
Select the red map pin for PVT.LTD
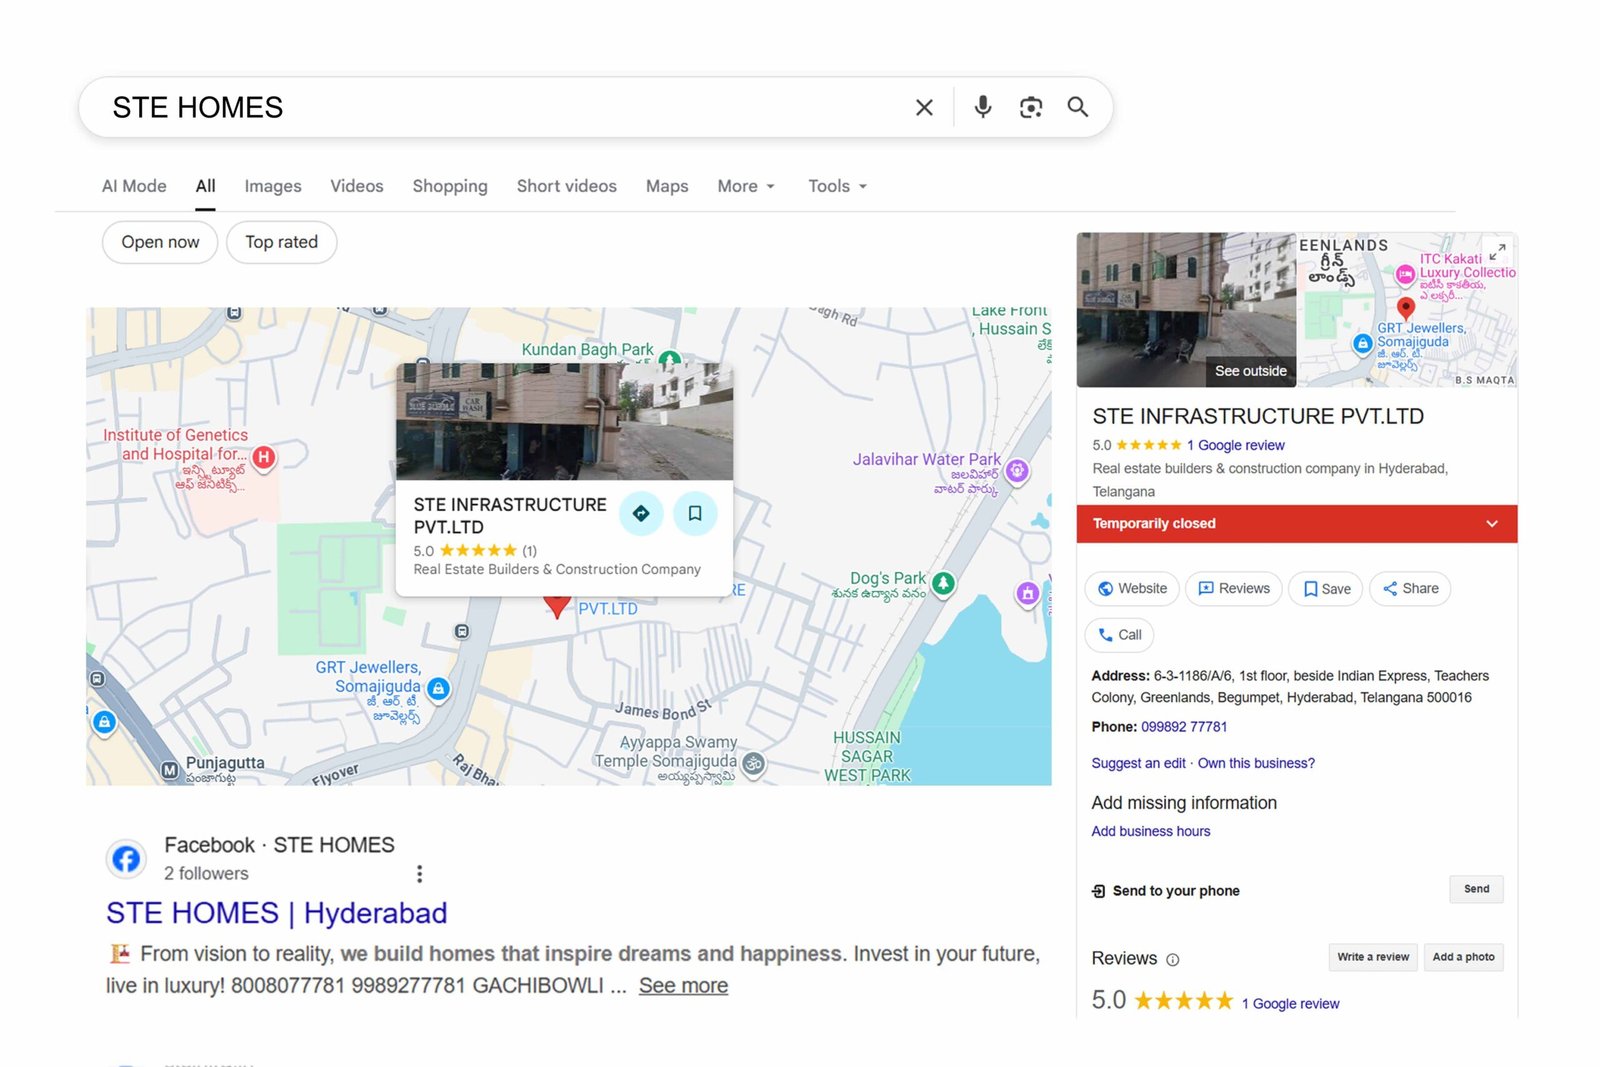tap(557, 604)
